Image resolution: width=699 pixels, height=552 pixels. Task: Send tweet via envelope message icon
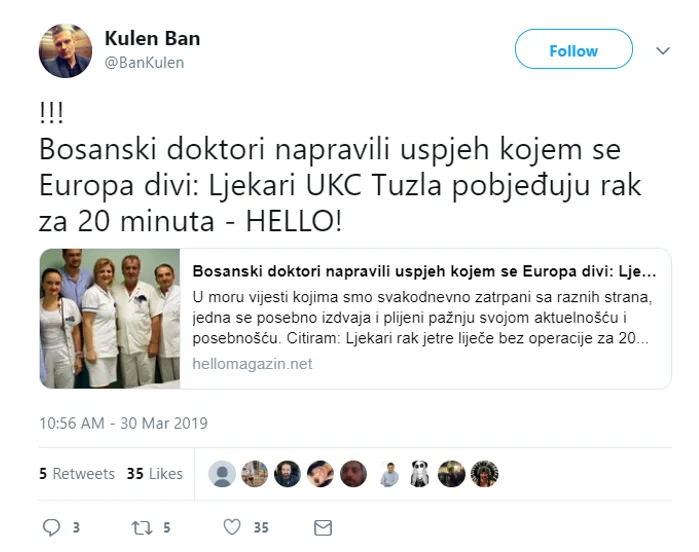(x=323, y=527)
